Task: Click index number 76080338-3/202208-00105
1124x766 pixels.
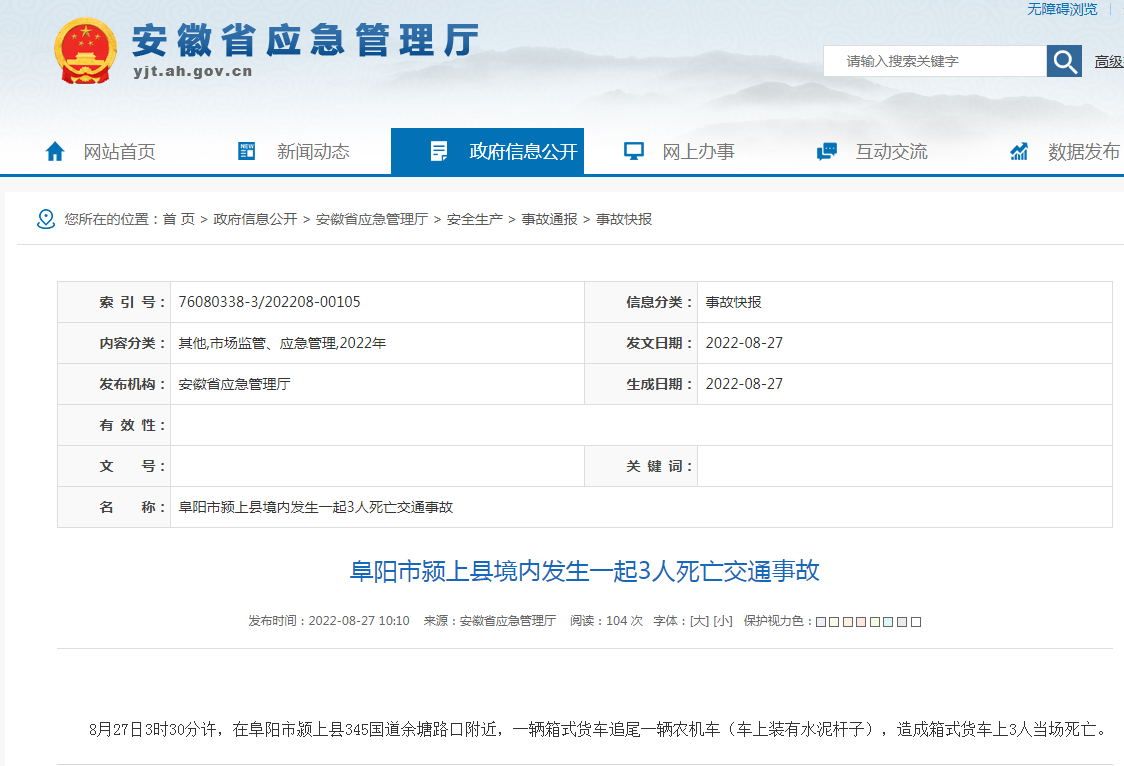Action: pyautogui.click(x=270, y=302)
